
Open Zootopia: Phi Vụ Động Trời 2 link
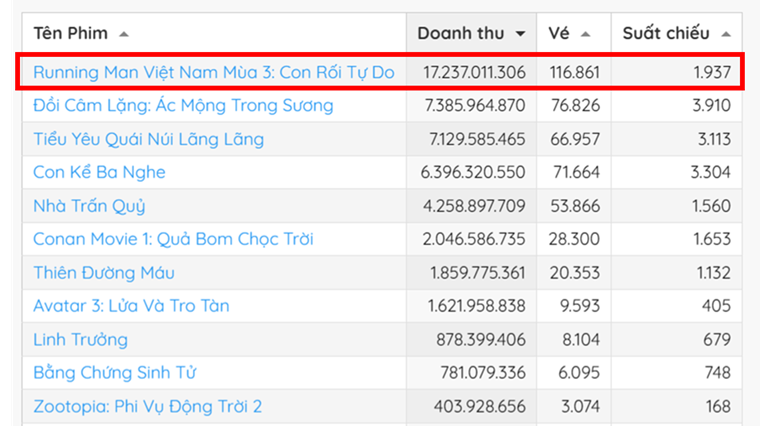147,407
